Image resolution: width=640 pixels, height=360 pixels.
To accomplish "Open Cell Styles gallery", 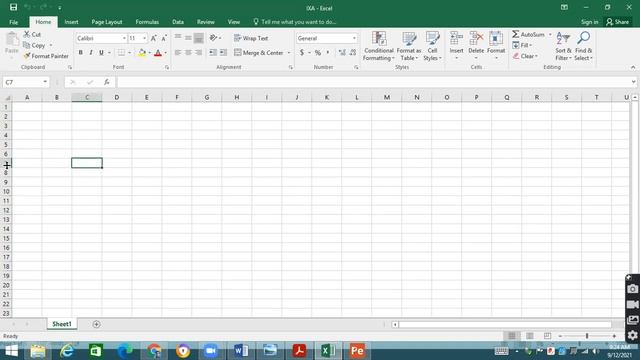I will (x=432, y=46).
